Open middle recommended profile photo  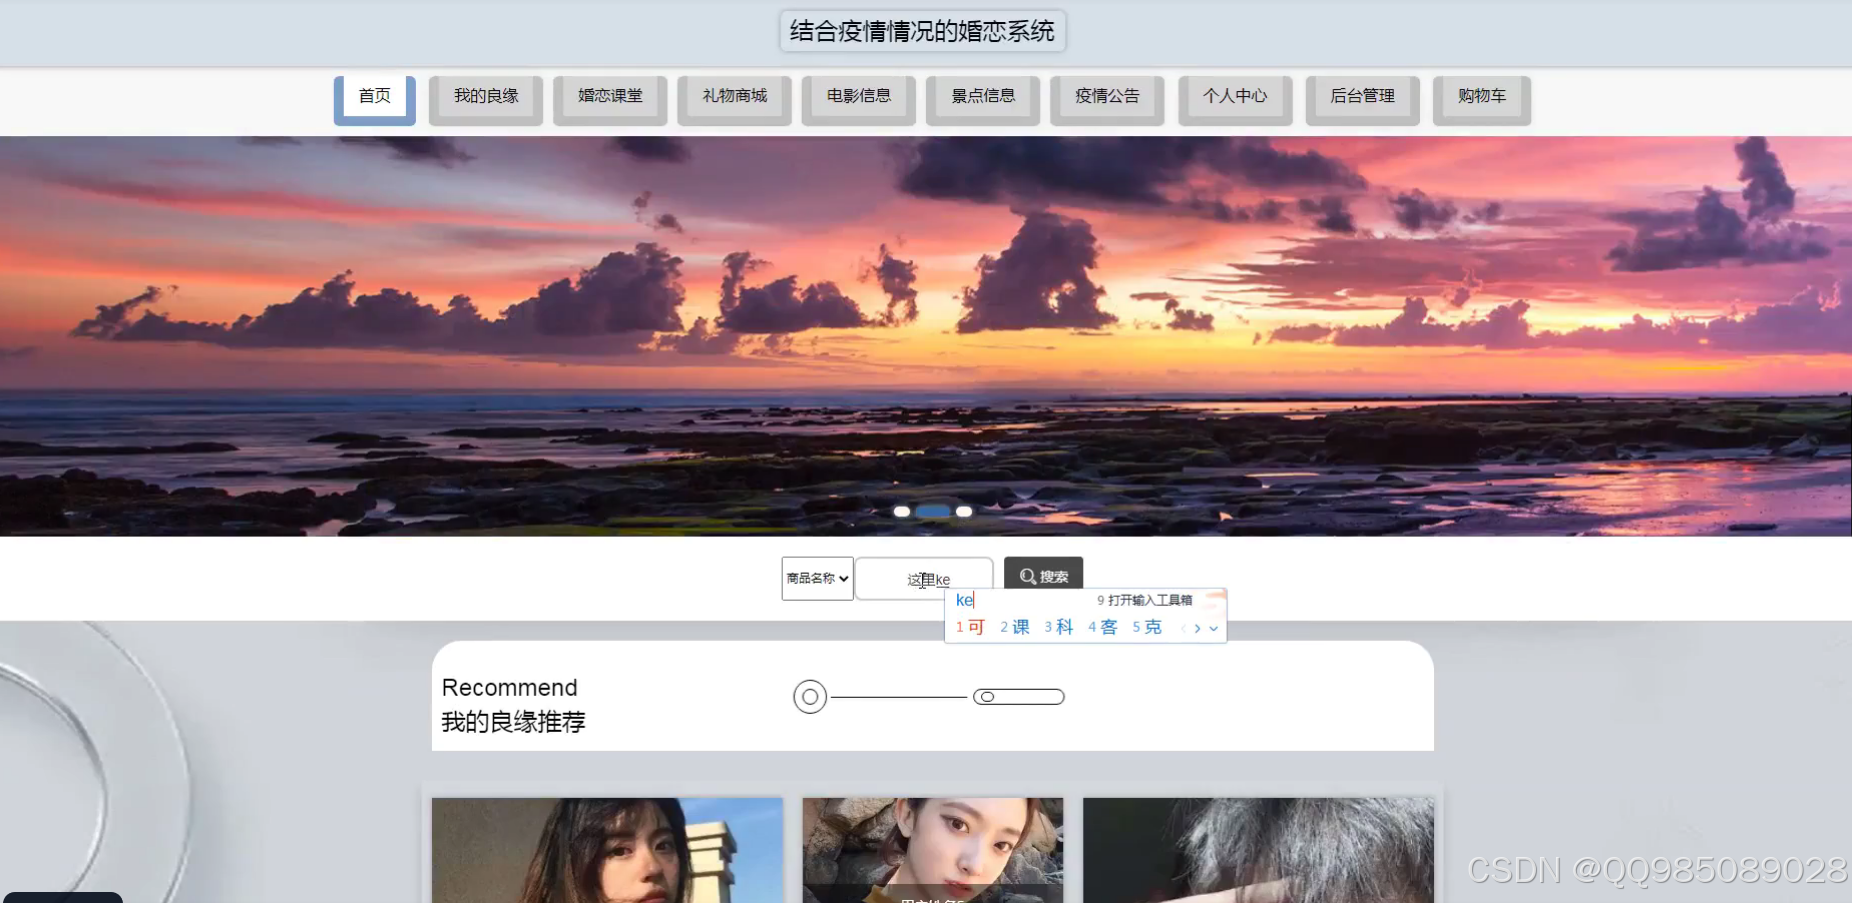pyautogui.click(x=932, y=850)
